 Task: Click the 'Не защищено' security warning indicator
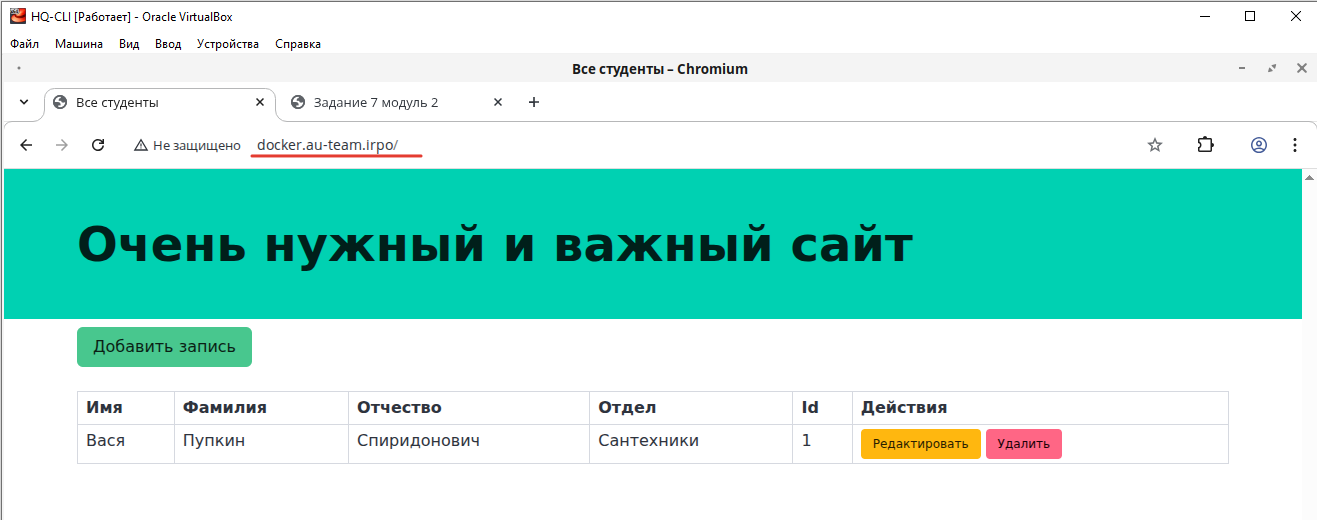tap(187, 145)
